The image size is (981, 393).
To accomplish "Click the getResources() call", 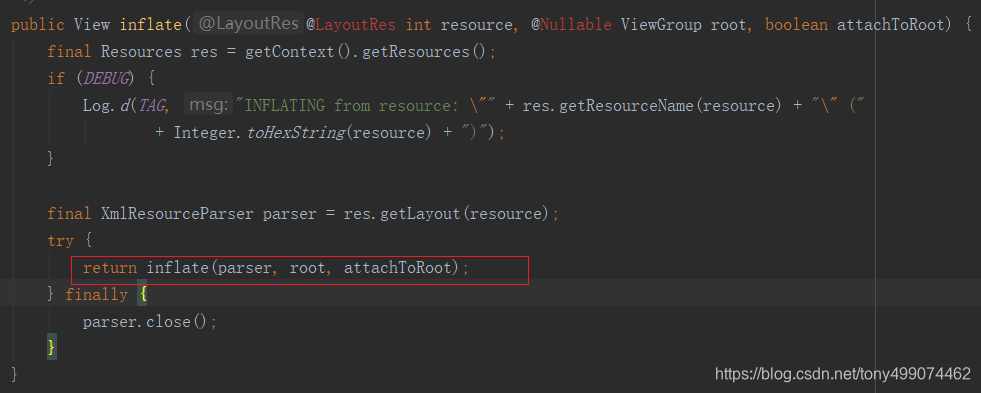I will pyautogui.click(x=424, y=51).
